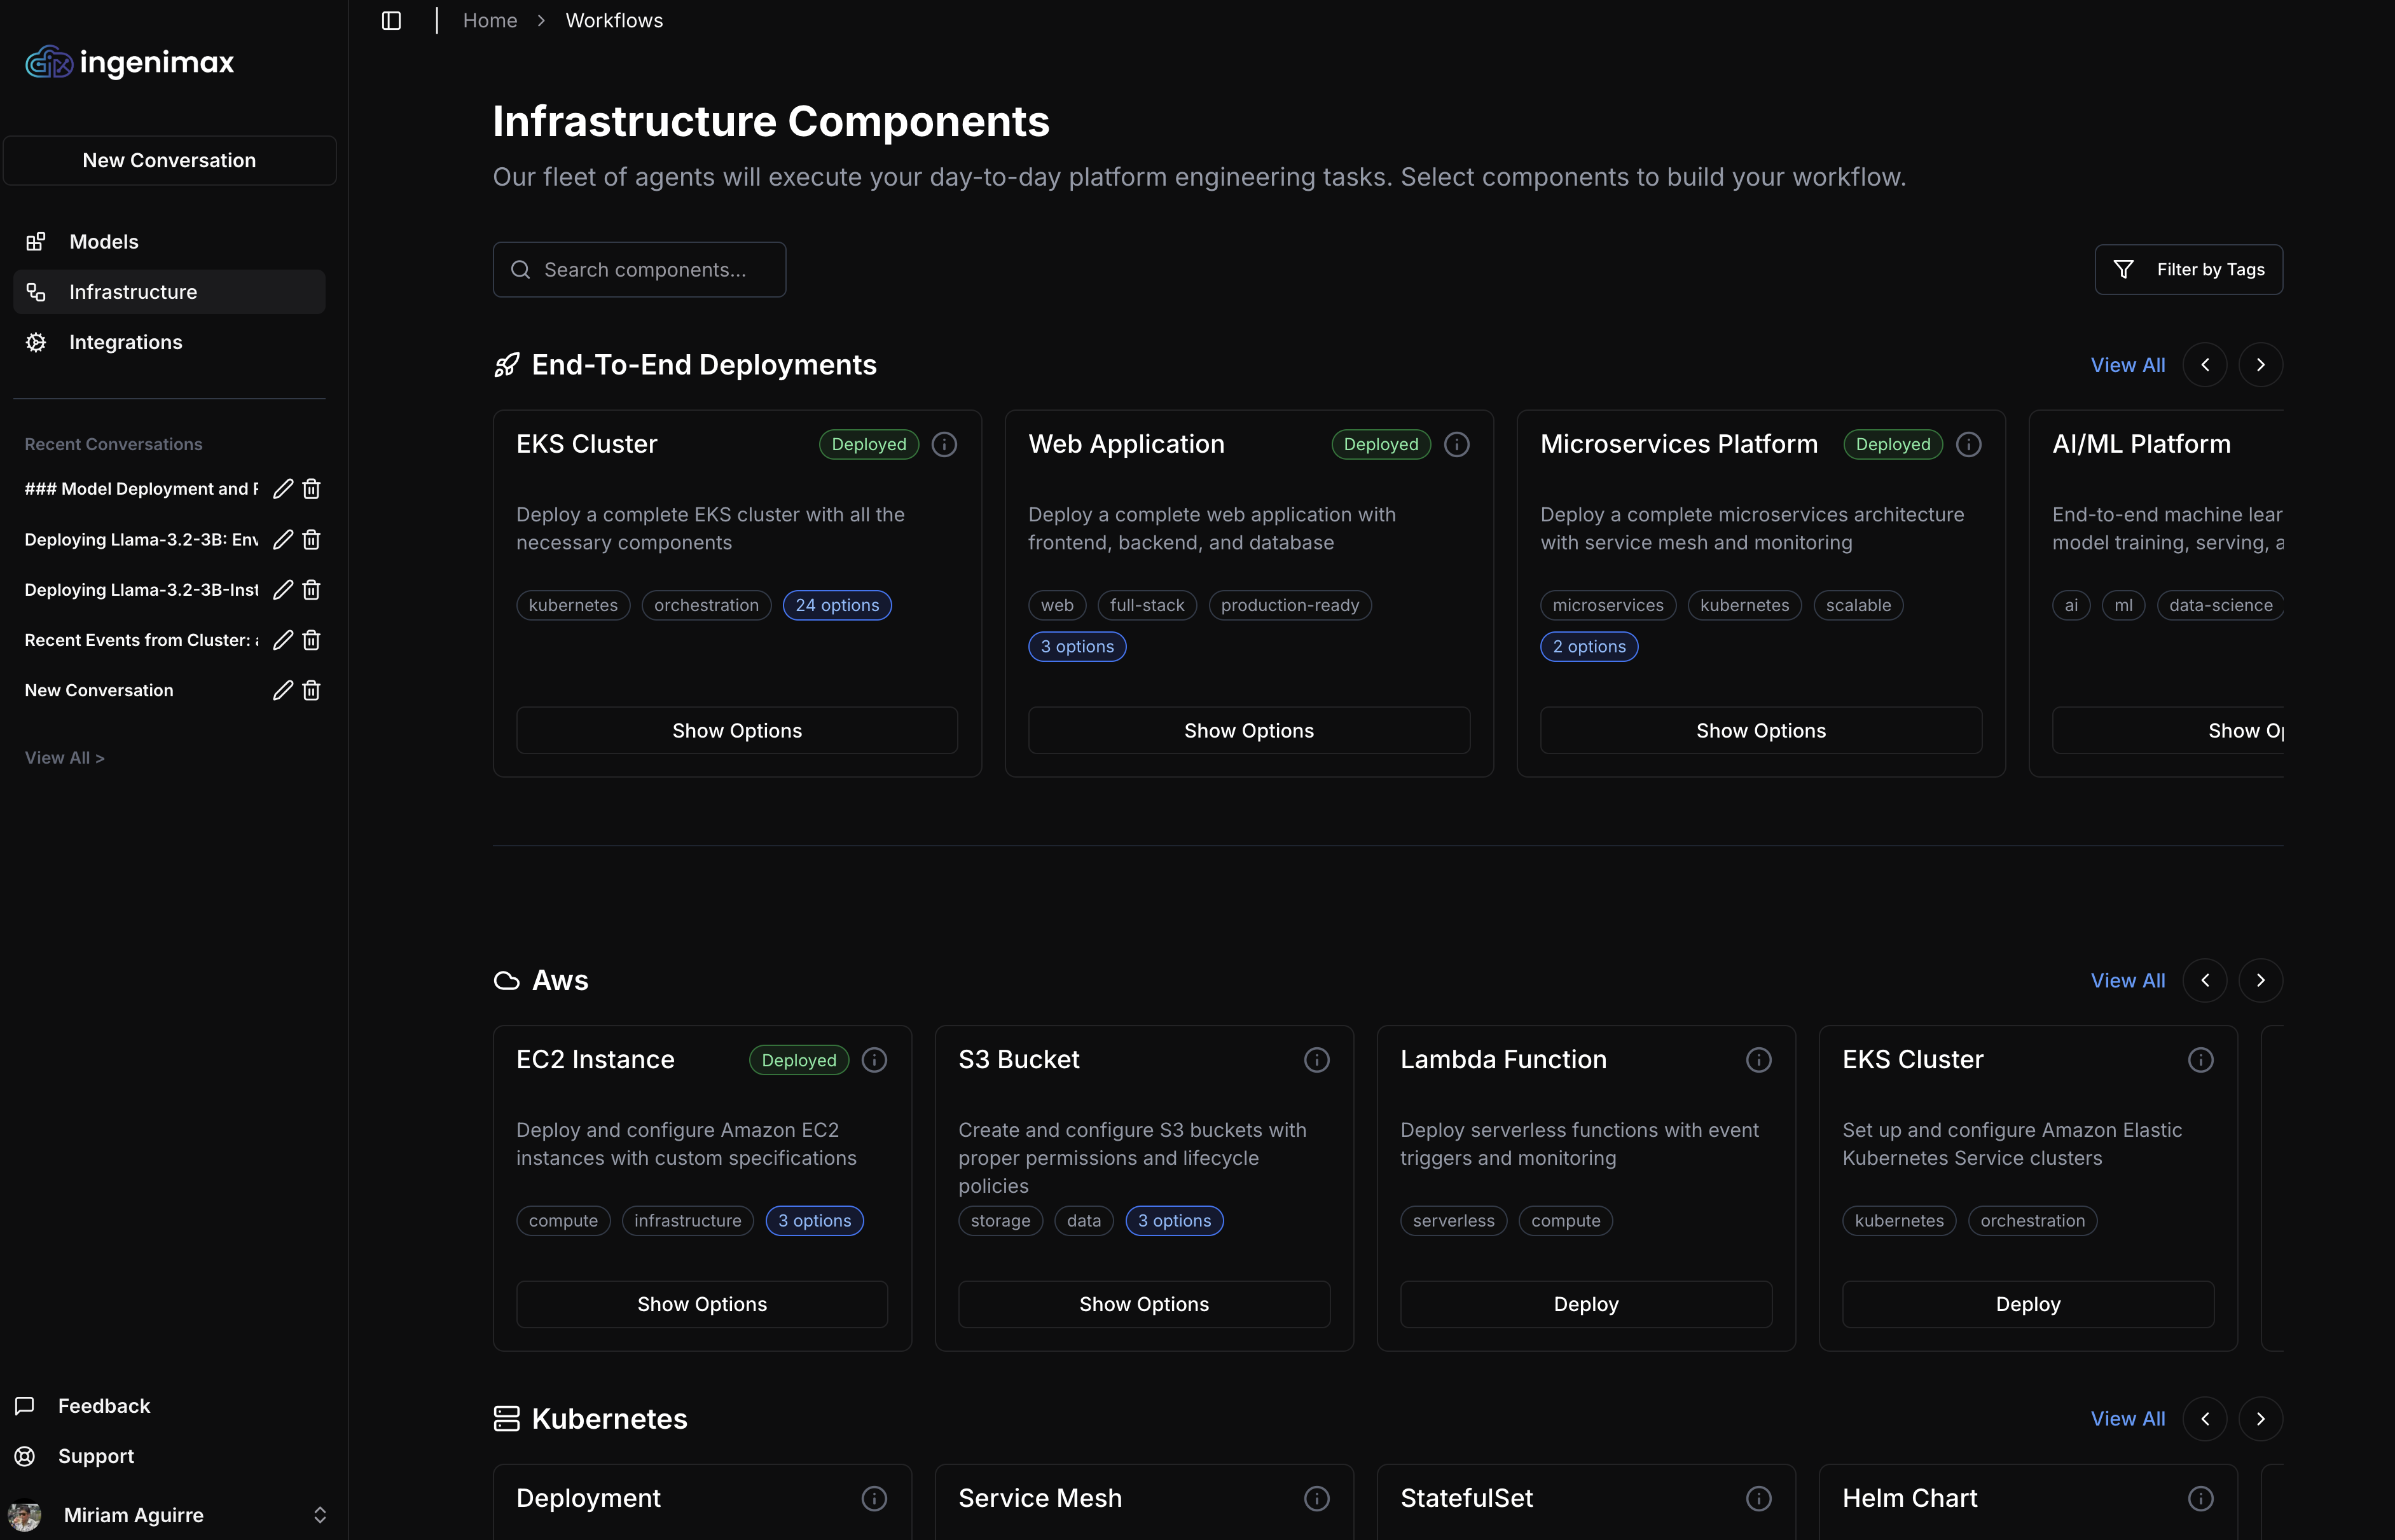Image resolution: width=2395 pixels, height=1540 pixels.
Task: Open info for the Lambda Function card
Action: pos(1758,1059)
